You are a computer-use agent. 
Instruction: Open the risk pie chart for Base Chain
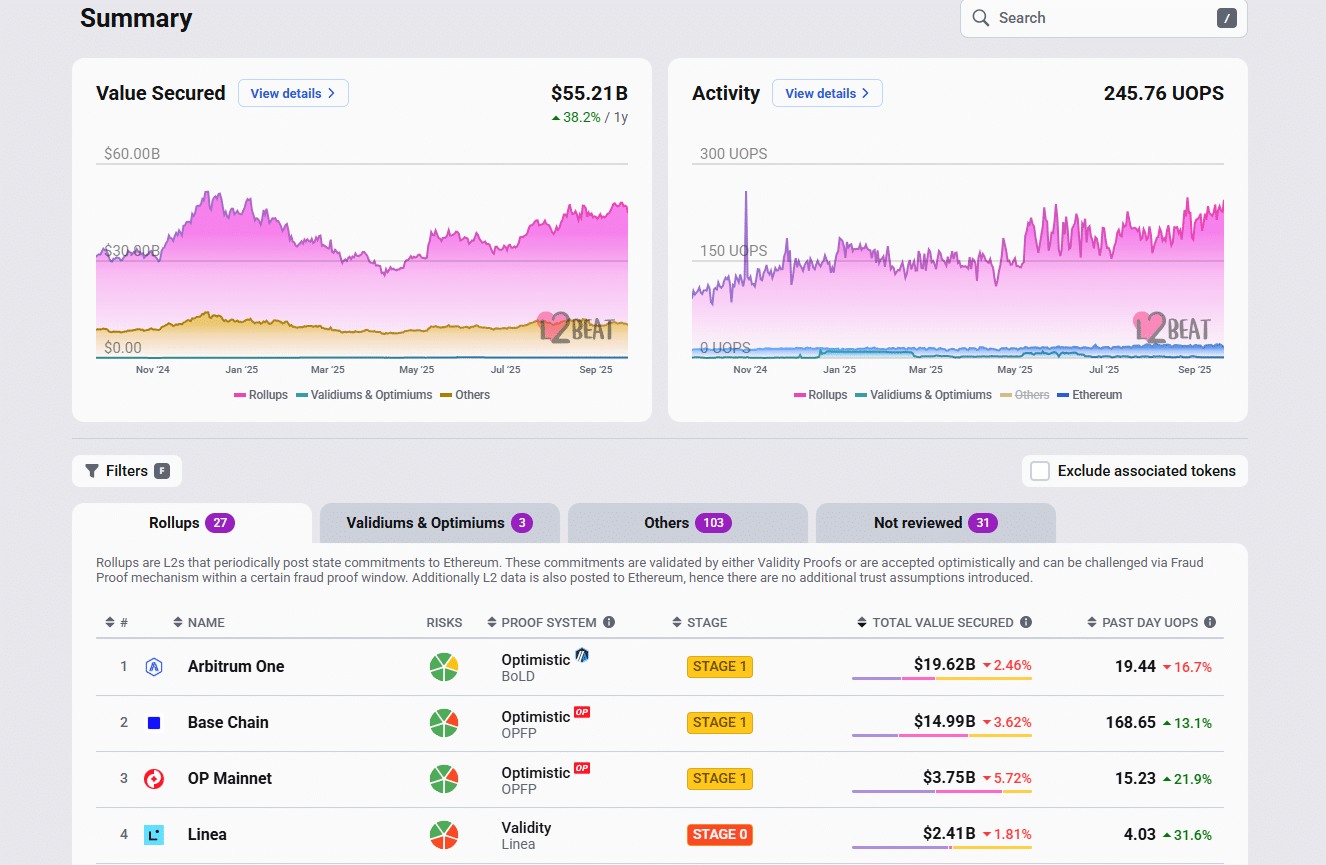point(444,723)
